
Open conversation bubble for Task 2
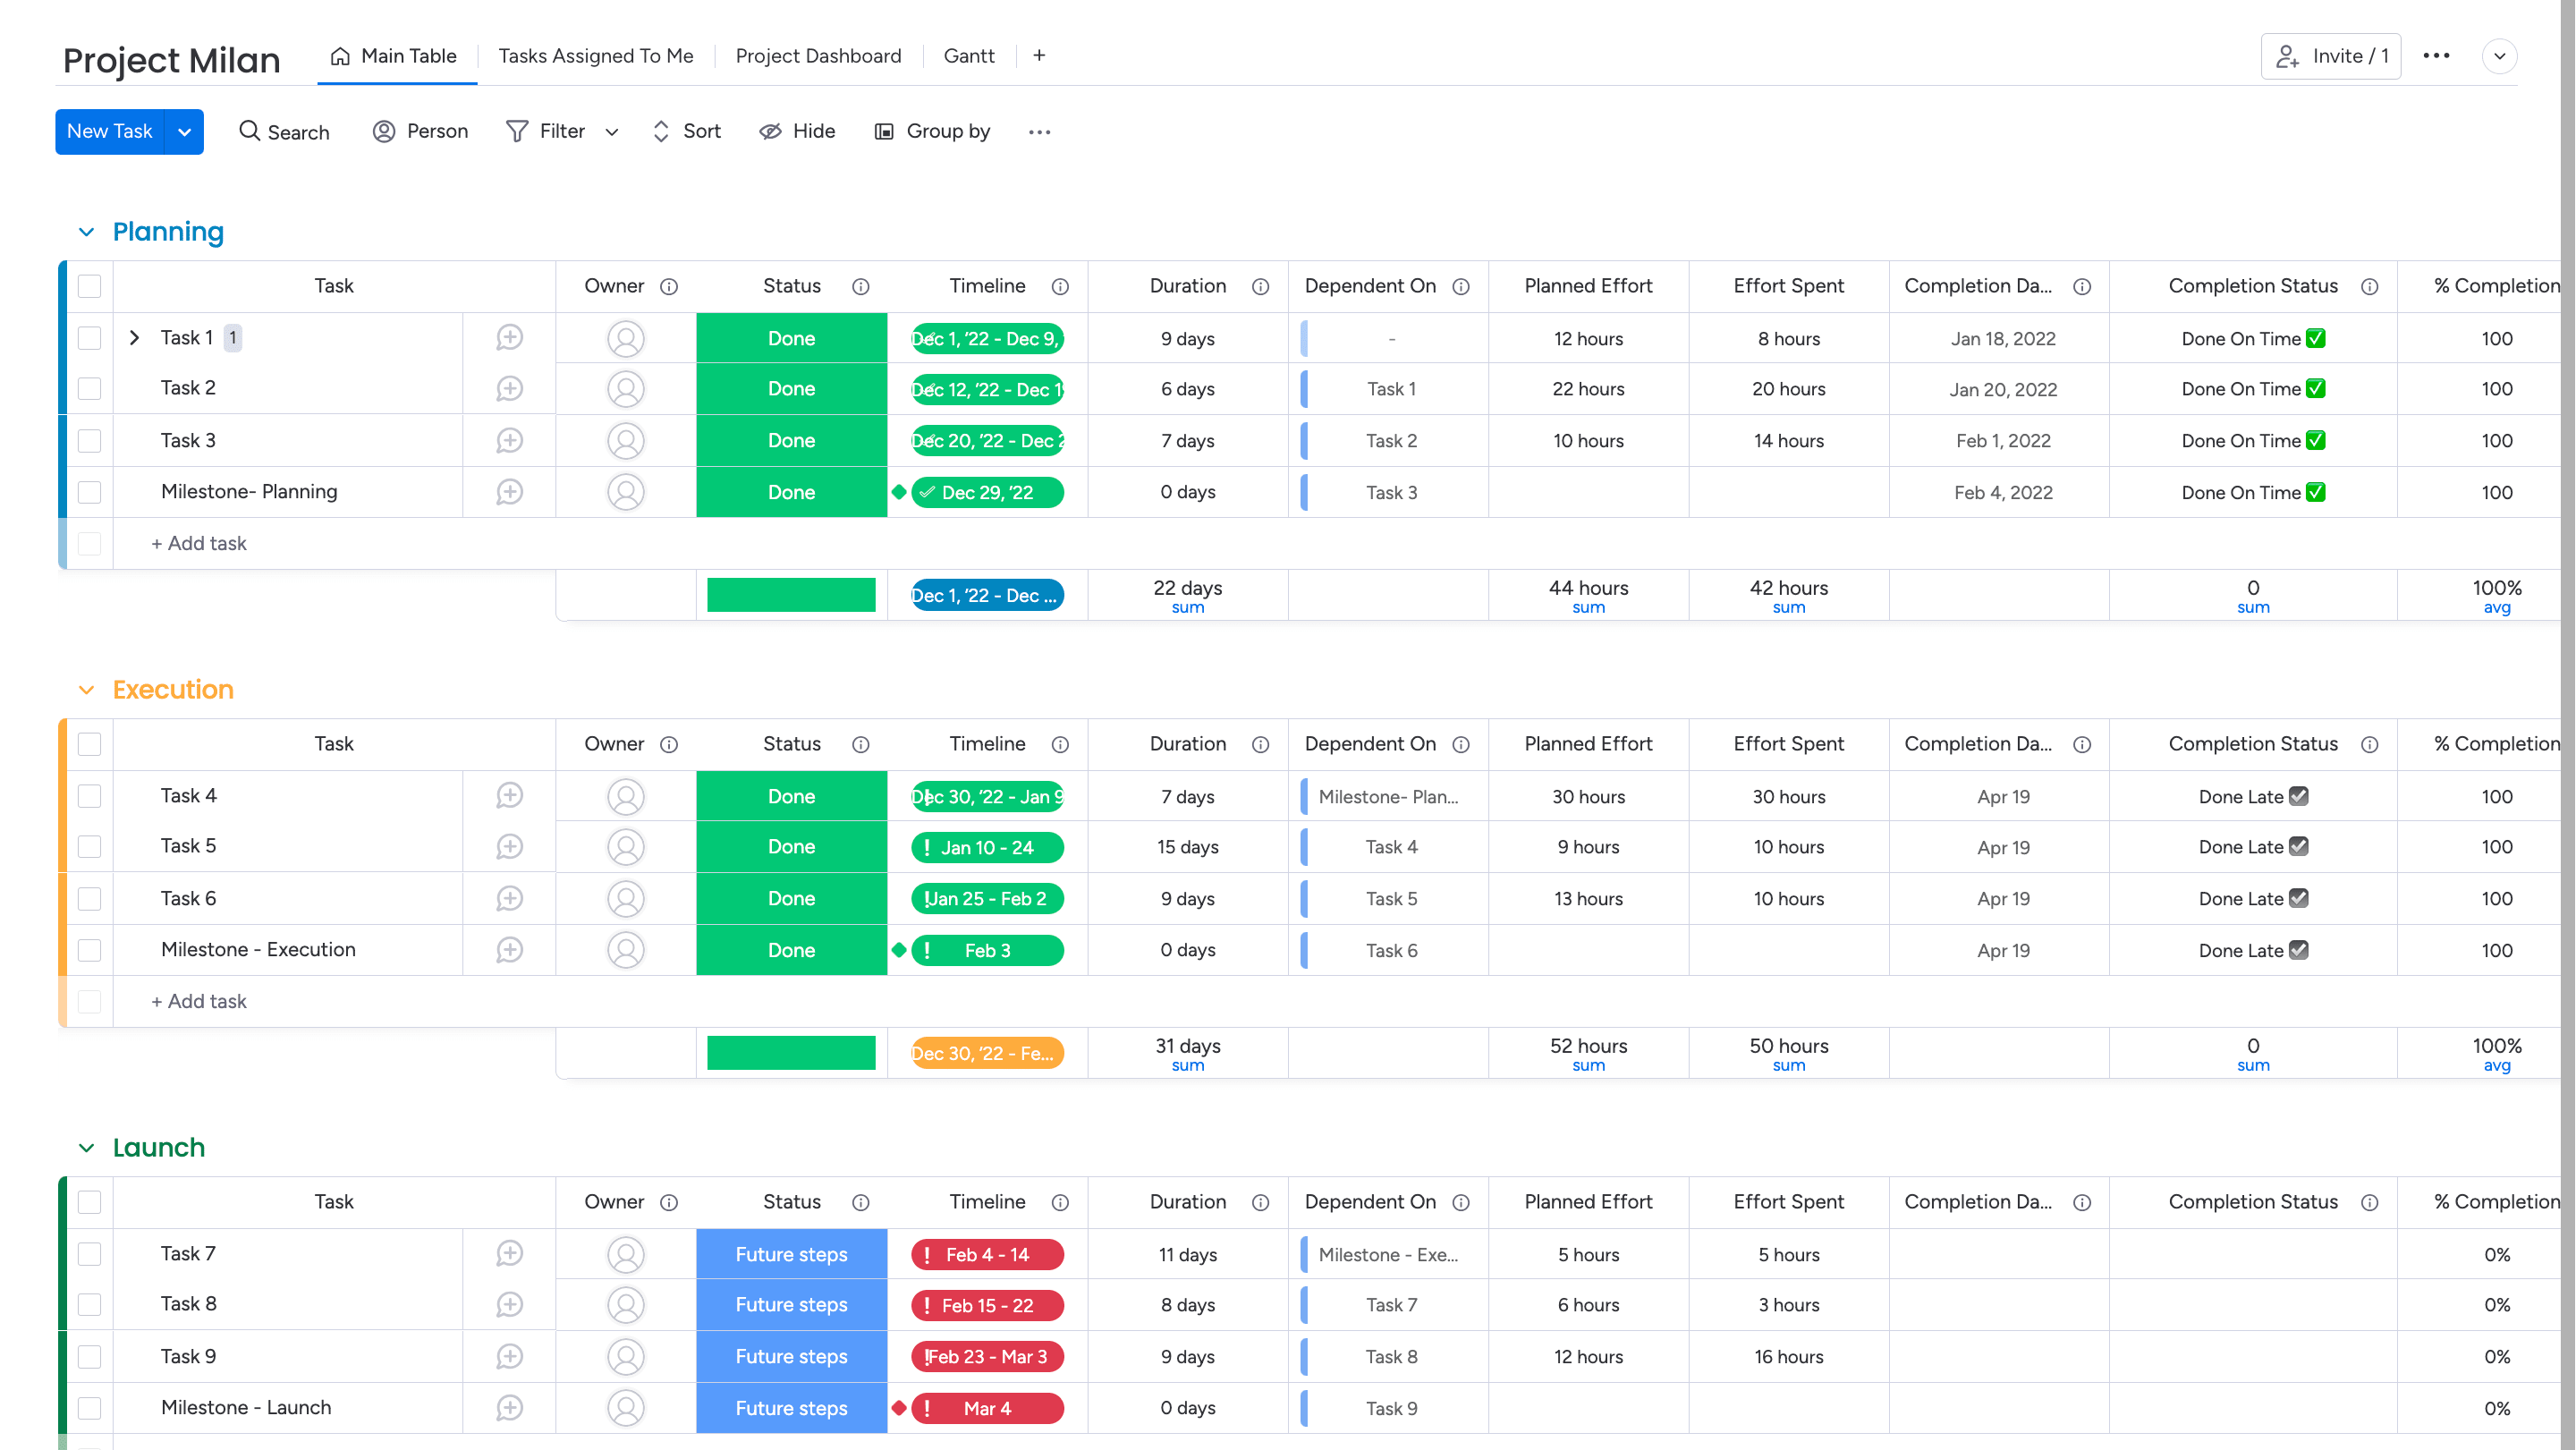509,388
